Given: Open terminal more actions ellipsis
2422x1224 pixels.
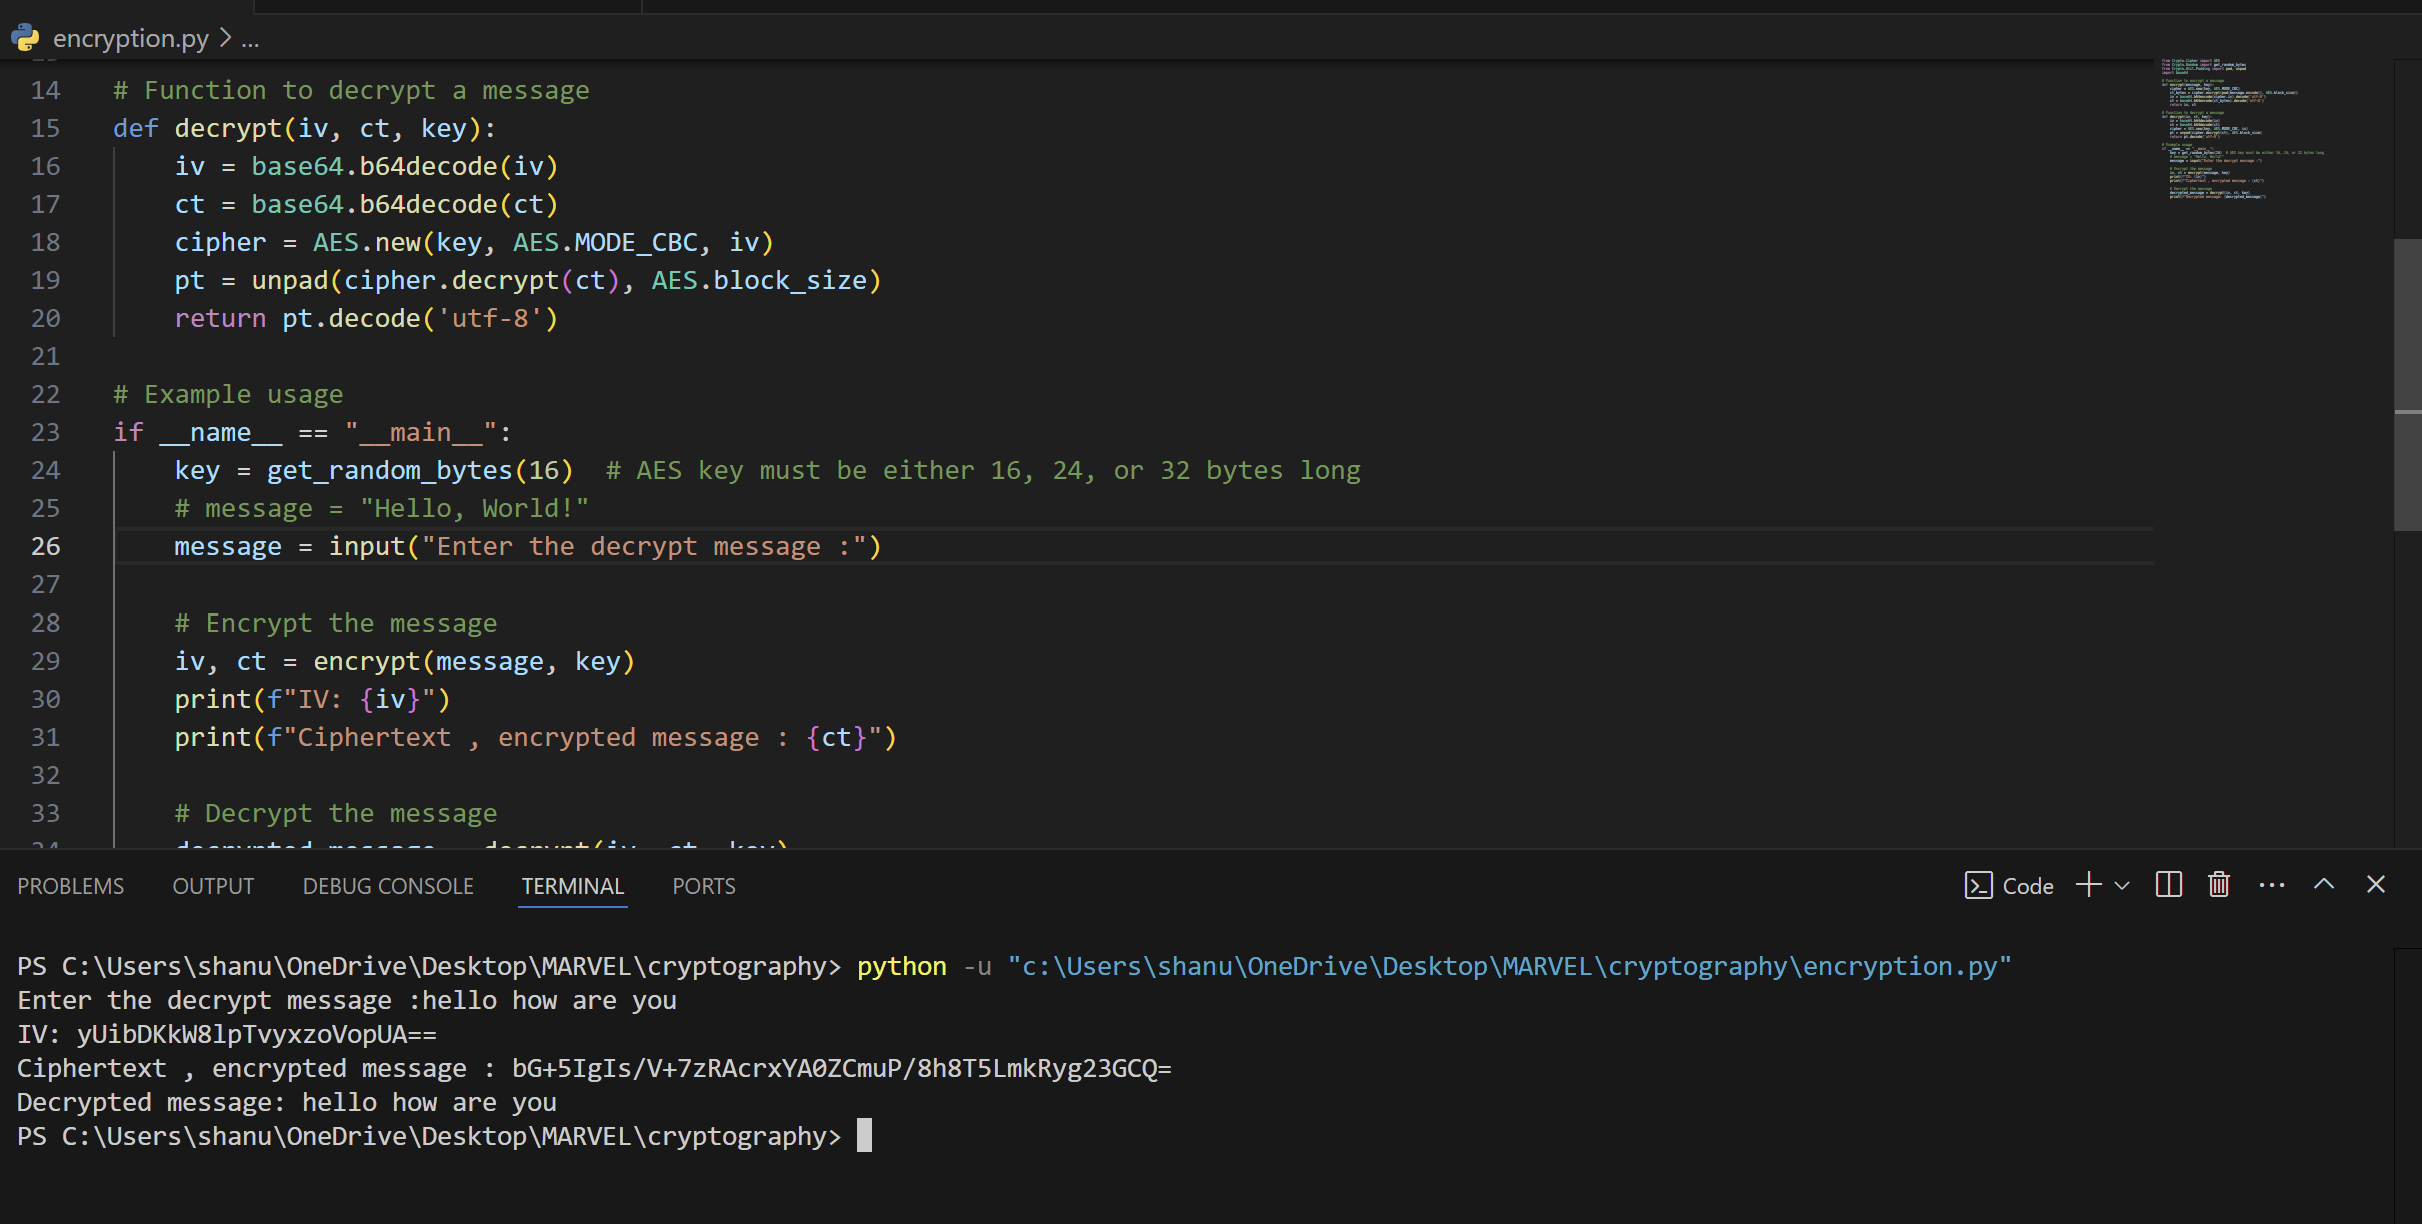Looking at the screenshot, I should tap(2271, 885).
